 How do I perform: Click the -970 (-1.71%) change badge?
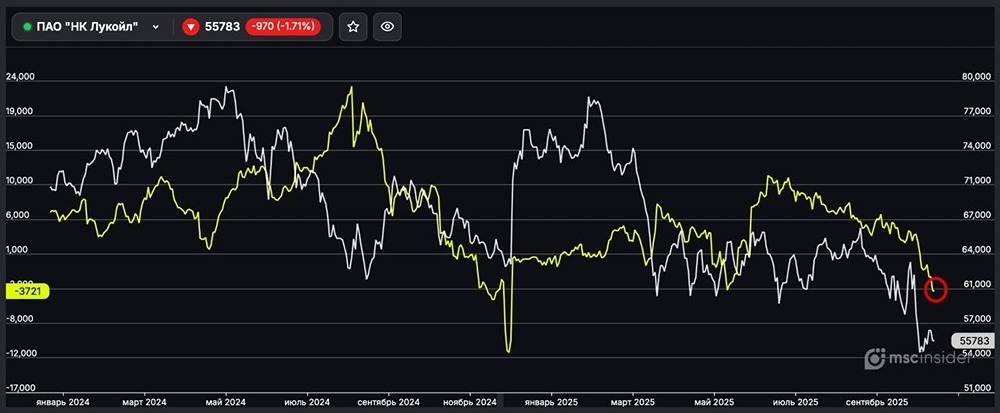[282, 27]
